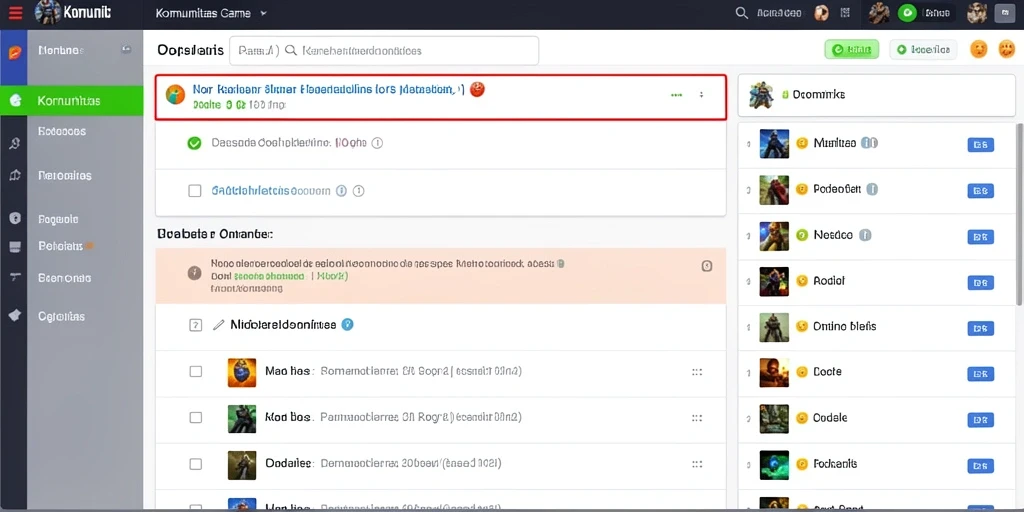
Task: Click the blue info icon after Gatdioishristos
Action: 341,191
